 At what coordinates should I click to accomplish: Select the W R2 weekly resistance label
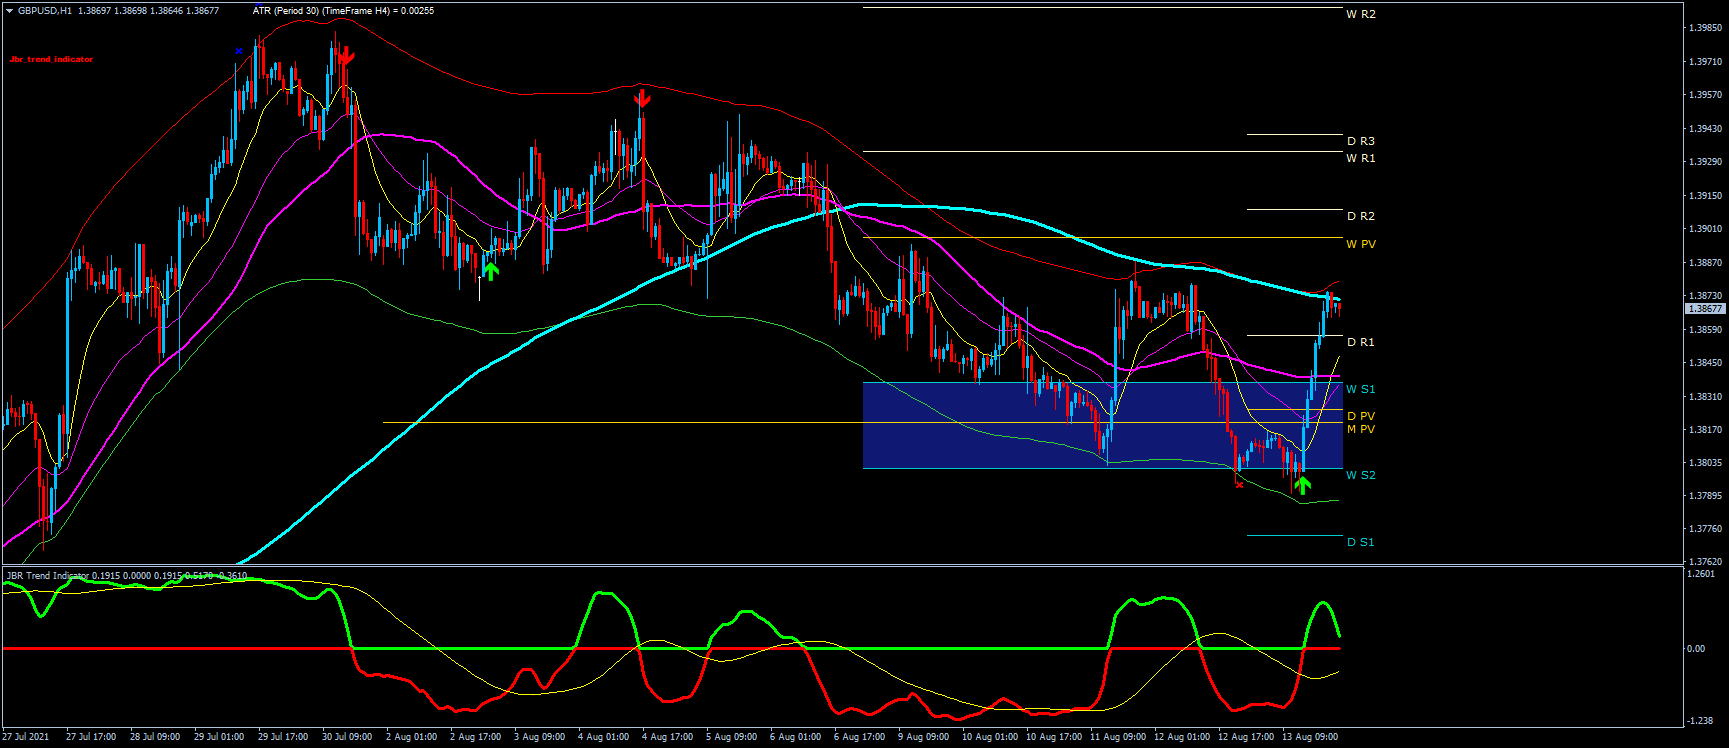(1360, 15)
